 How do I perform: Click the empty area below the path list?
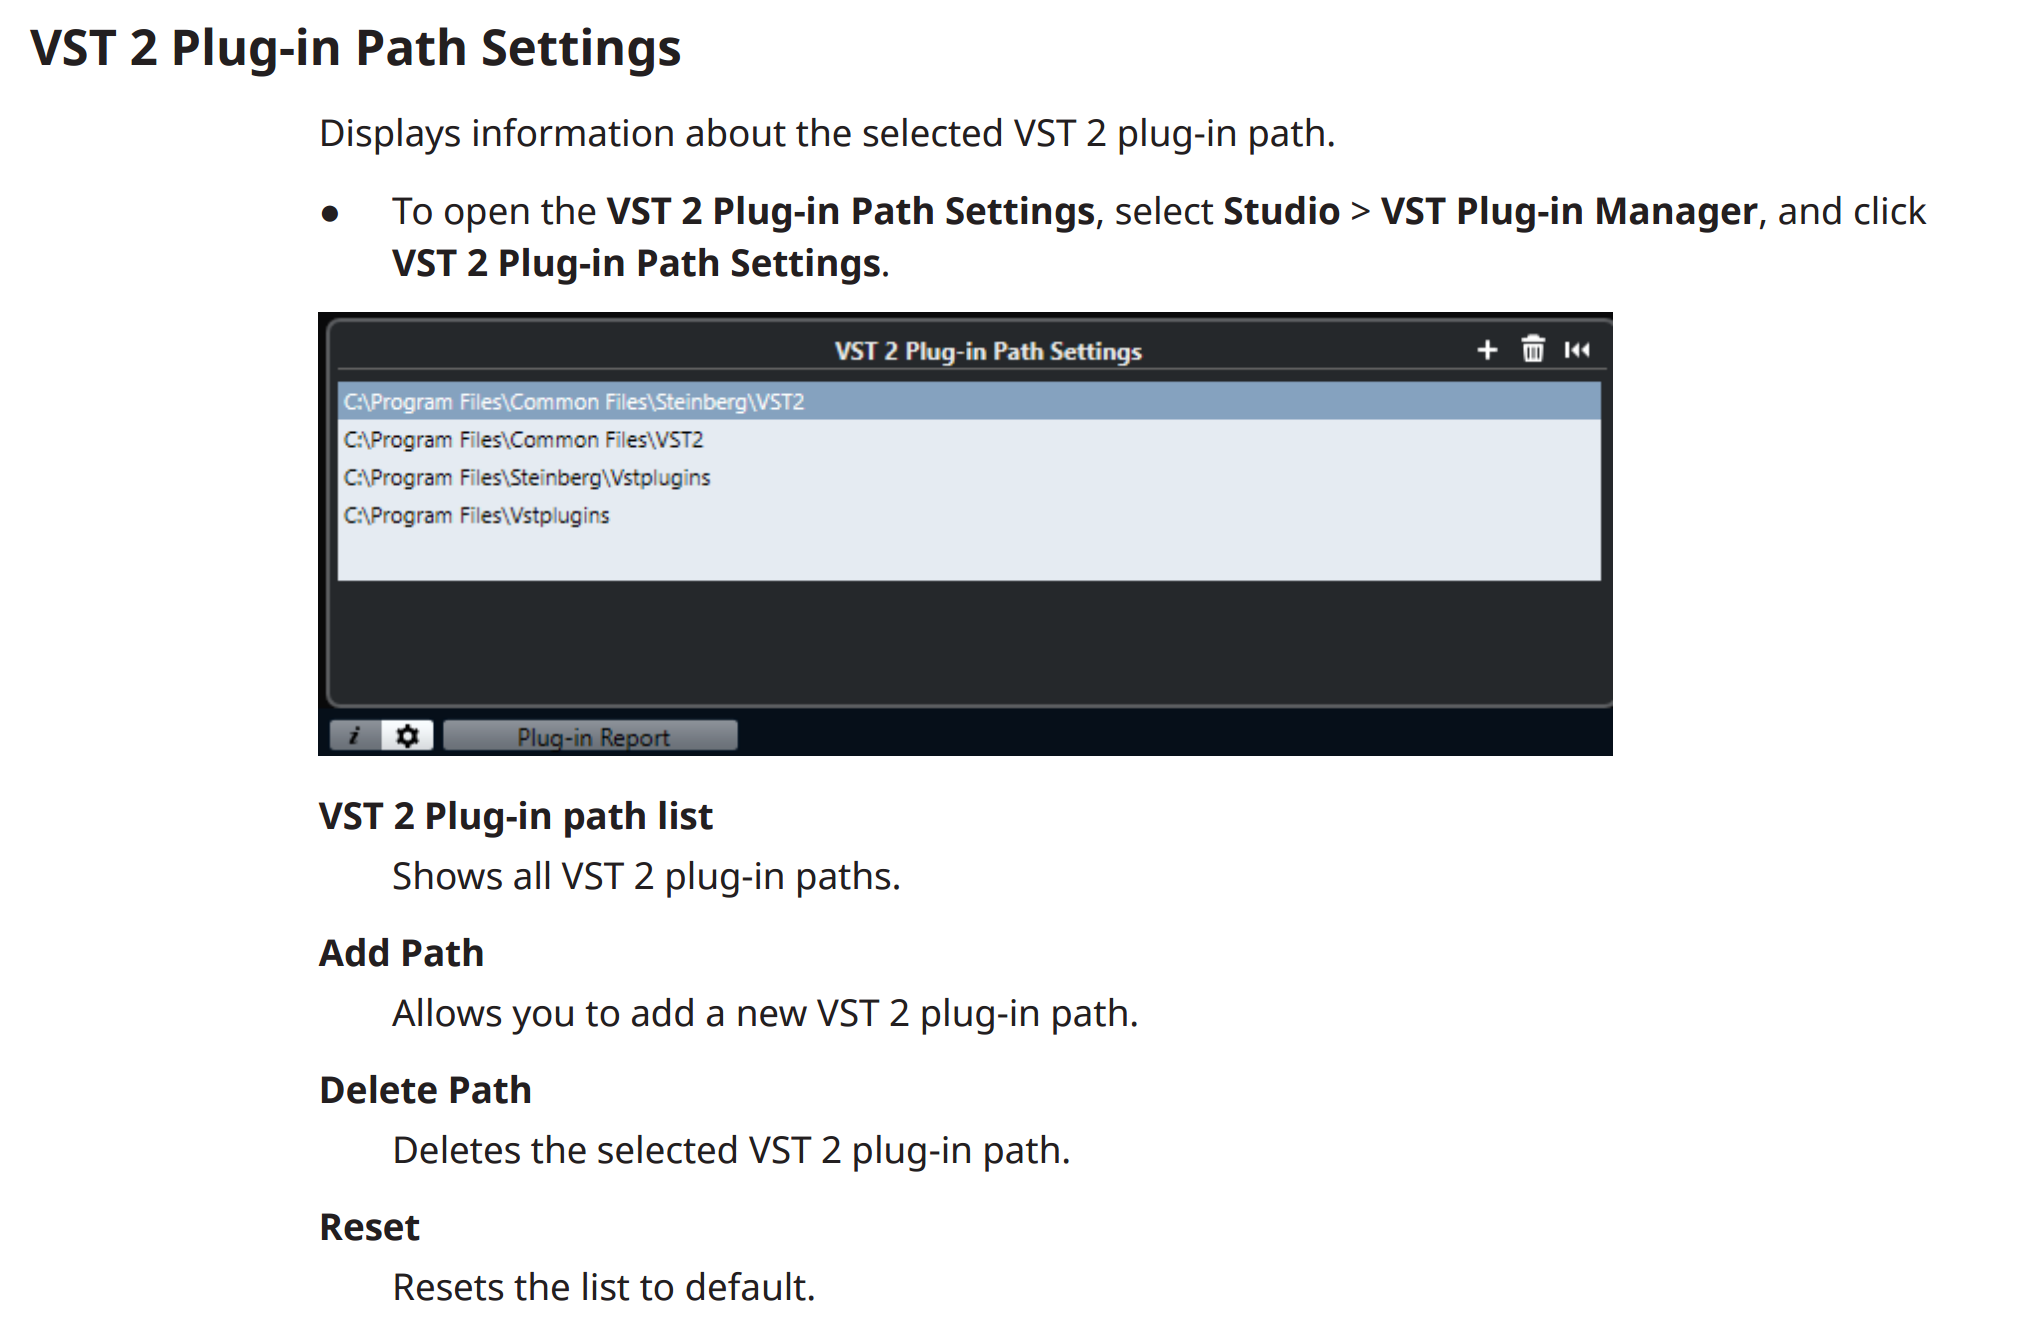[x=969, y=557]
